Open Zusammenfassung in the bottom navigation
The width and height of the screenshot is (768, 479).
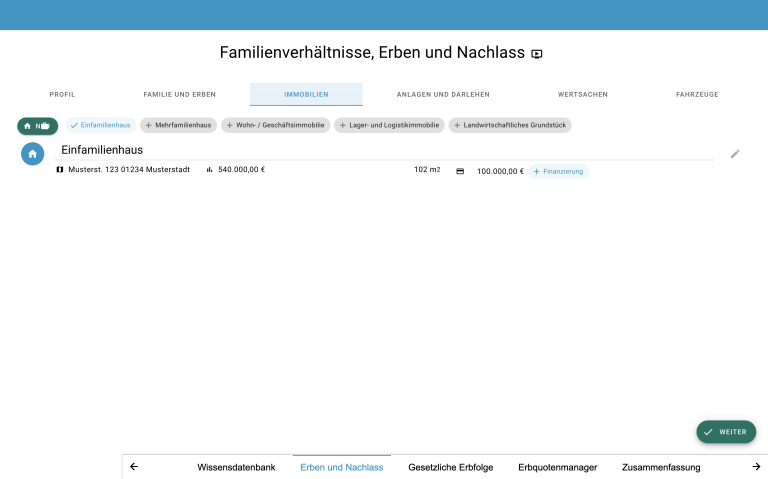pyautogui.click(x=661, y=467)
